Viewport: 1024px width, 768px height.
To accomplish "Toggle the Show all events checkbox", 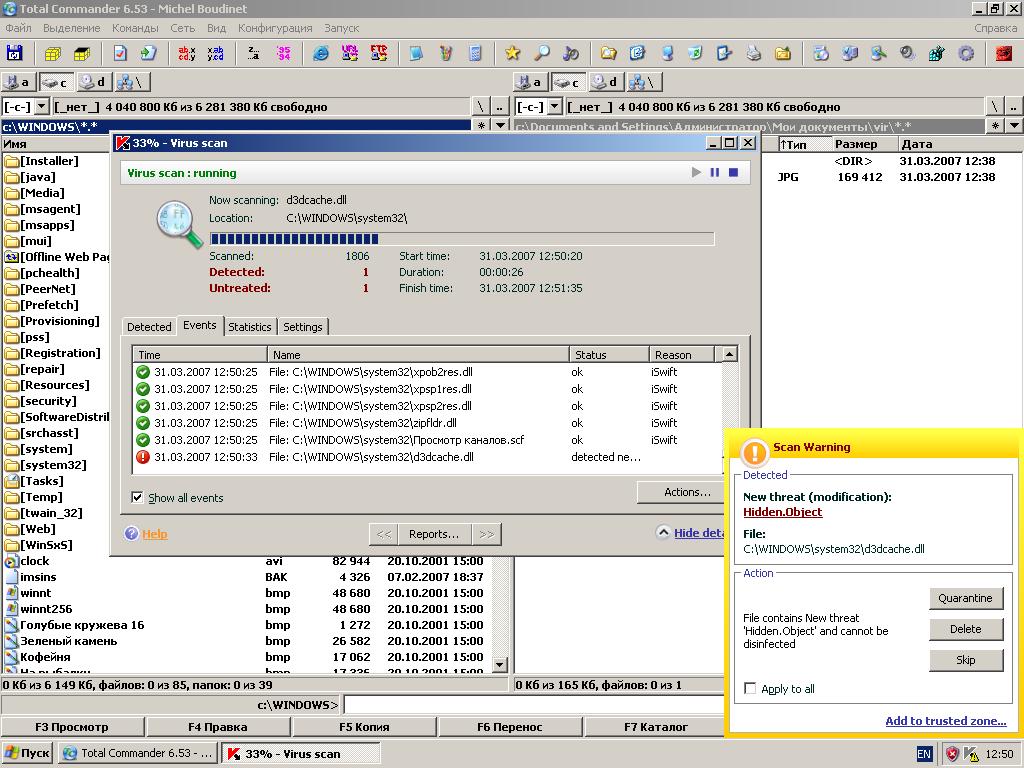I will pyautogui.click(x=137, y=497).
